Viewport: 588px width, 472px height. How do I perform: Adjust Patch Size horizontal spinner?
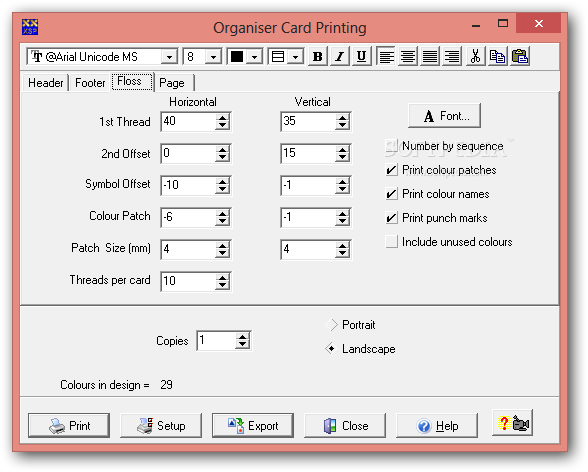point(223,249)
